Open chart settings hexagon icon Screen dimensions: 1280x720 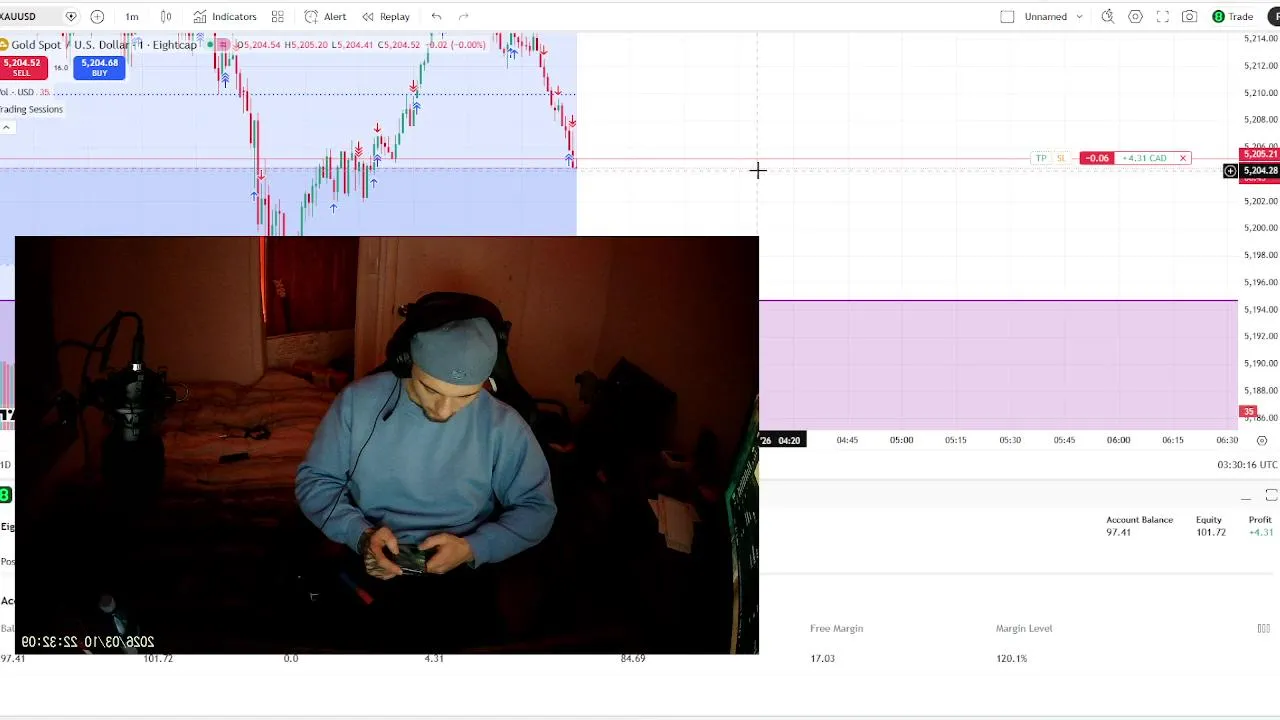(x=1135, y=16)
